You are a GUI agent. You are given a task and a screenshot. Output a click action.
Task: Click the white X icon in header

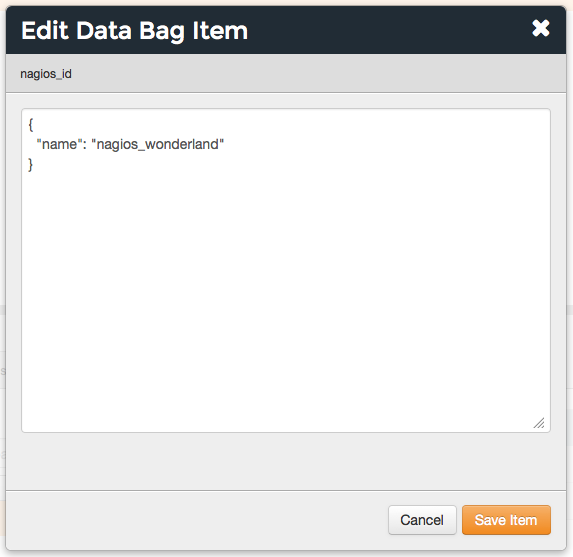coord(540,29)
